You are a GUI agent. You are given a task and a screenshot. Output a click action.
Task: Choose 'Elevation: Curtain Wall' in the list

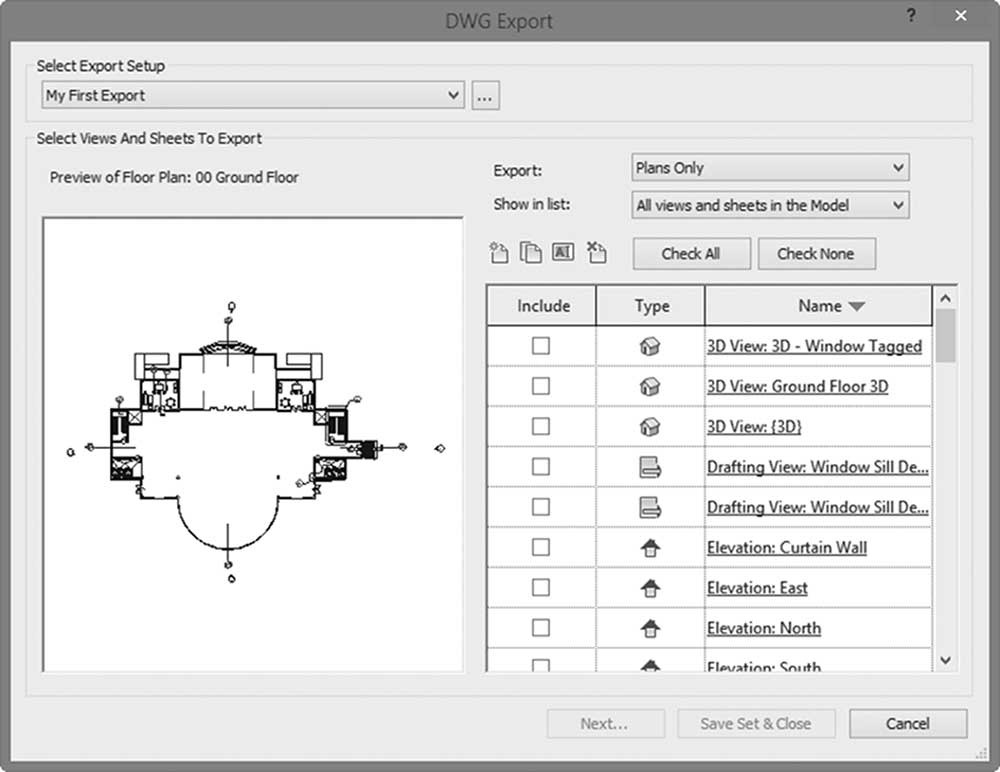coord(787,548)
